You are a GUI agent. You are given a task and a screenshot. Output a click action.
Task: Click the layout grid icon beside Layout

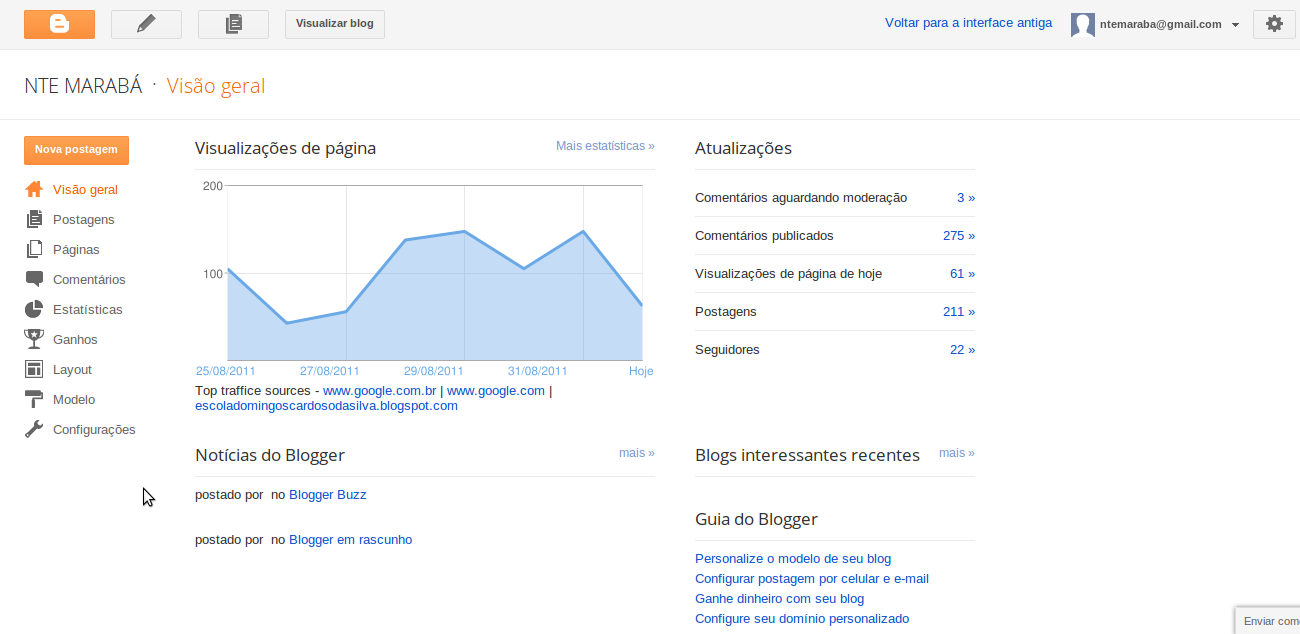tap(34, 369)
